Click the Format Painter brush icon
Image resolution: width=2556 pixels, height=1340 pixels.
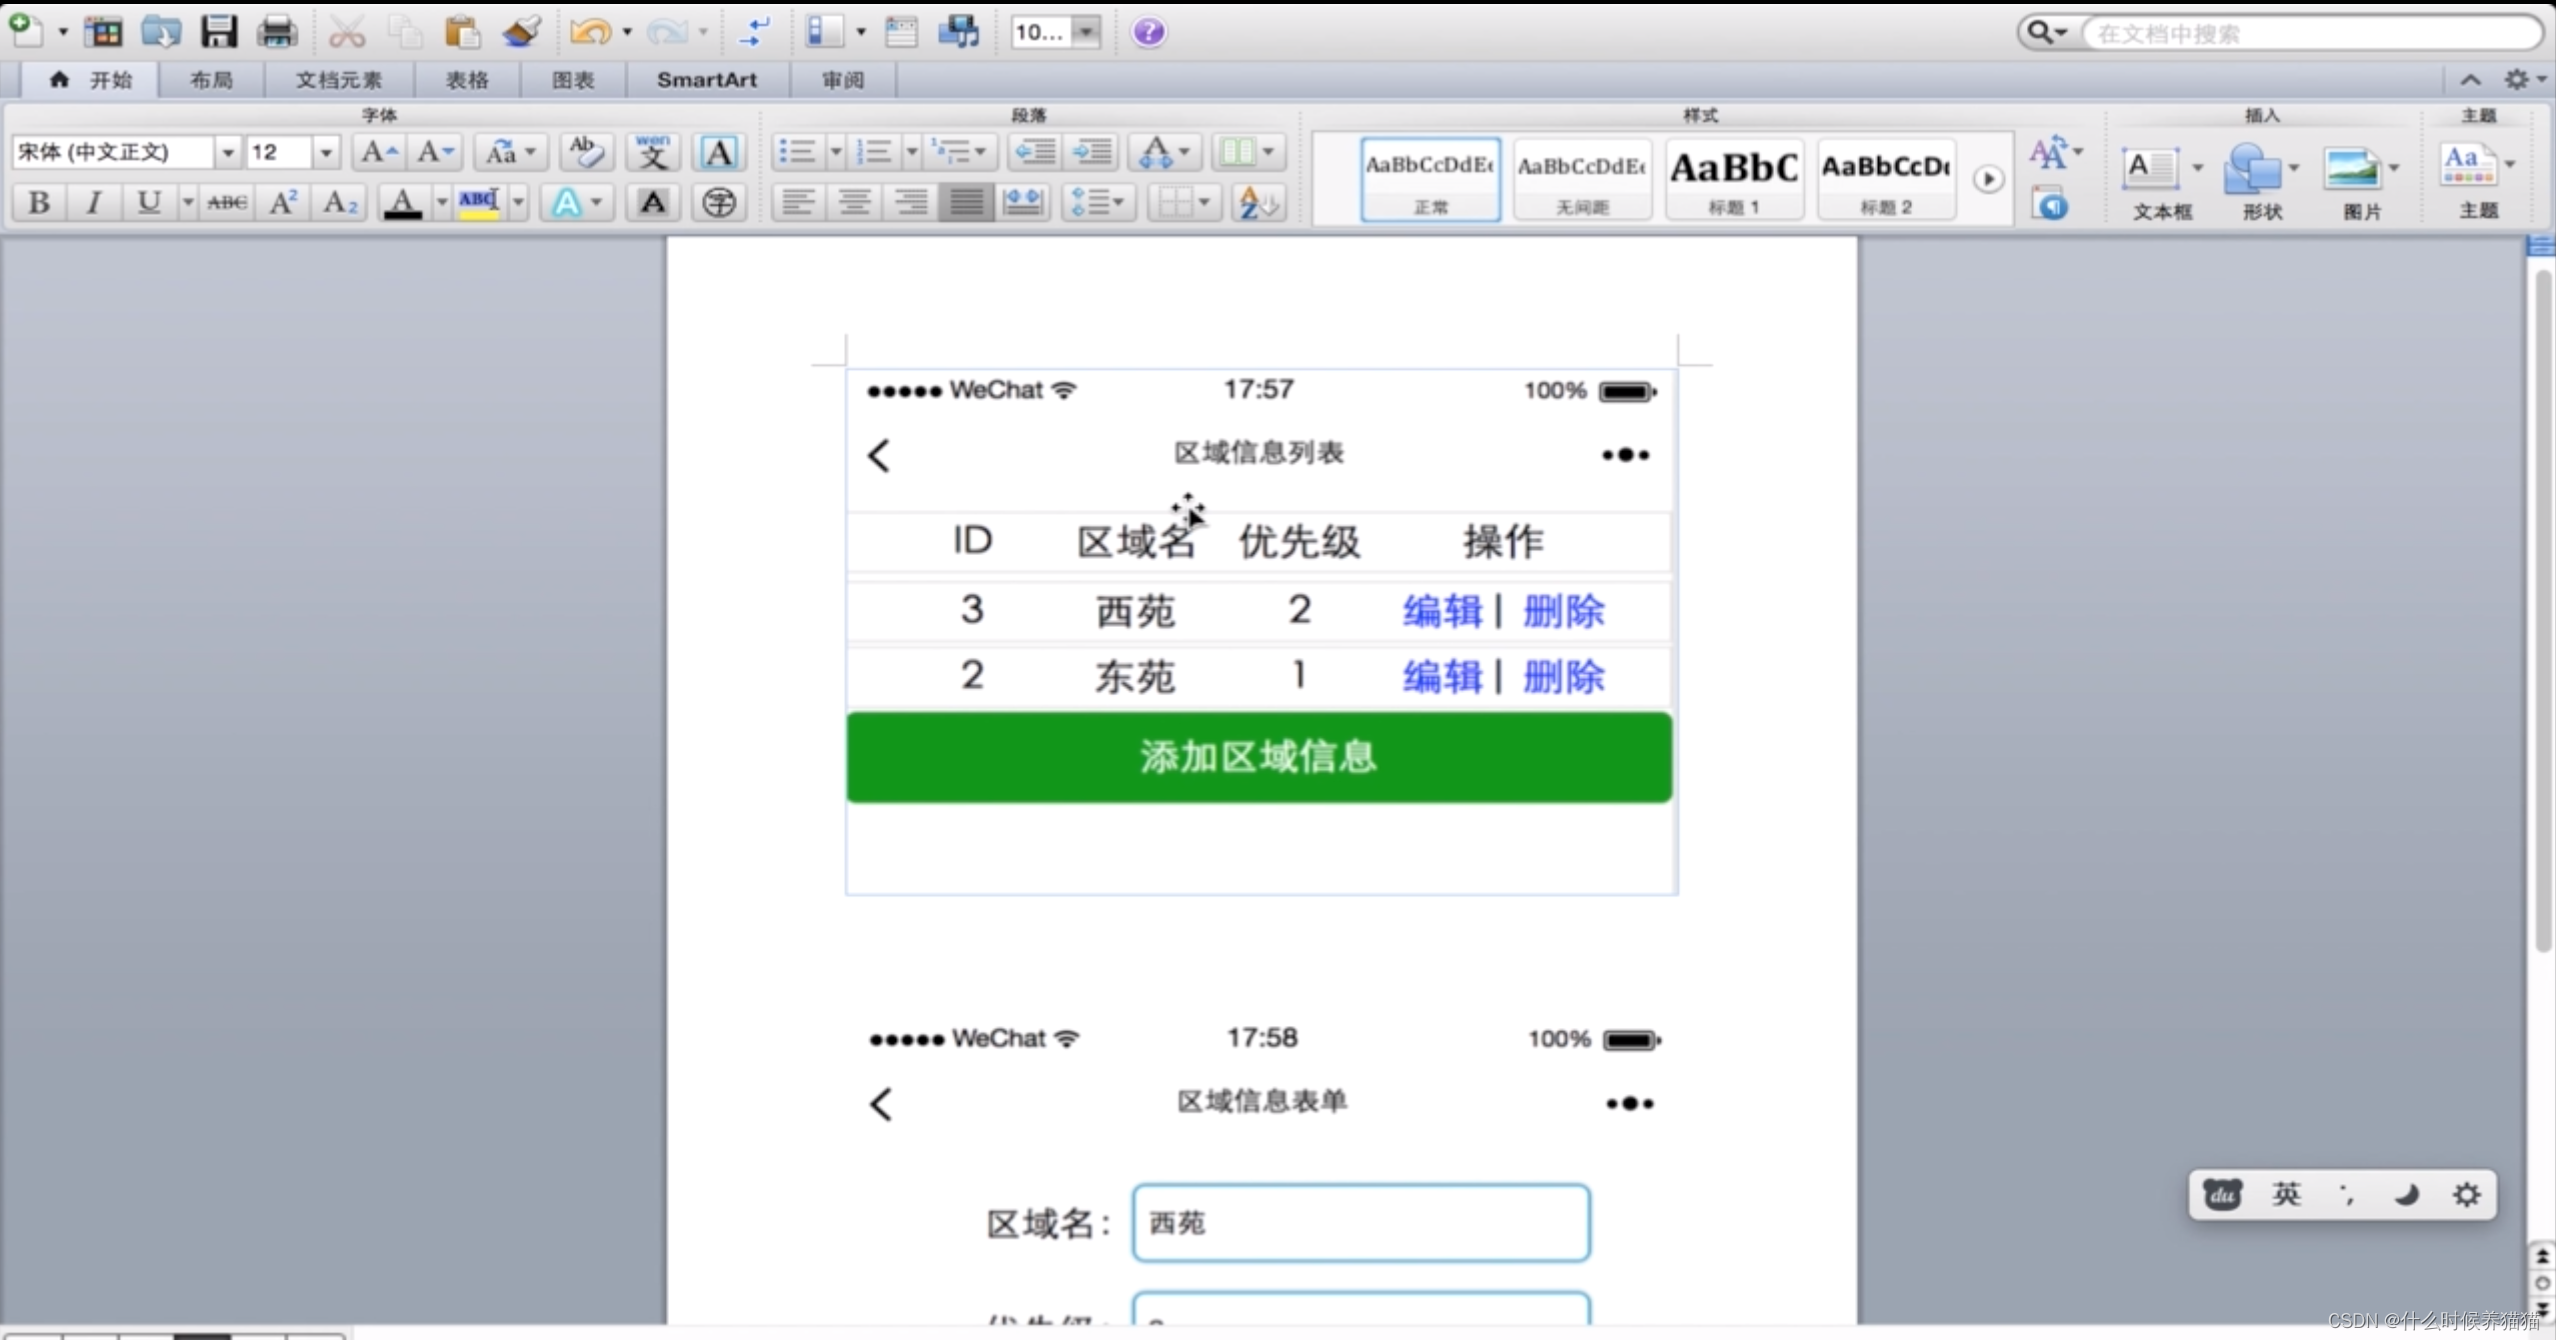click(x=521, y=32)
